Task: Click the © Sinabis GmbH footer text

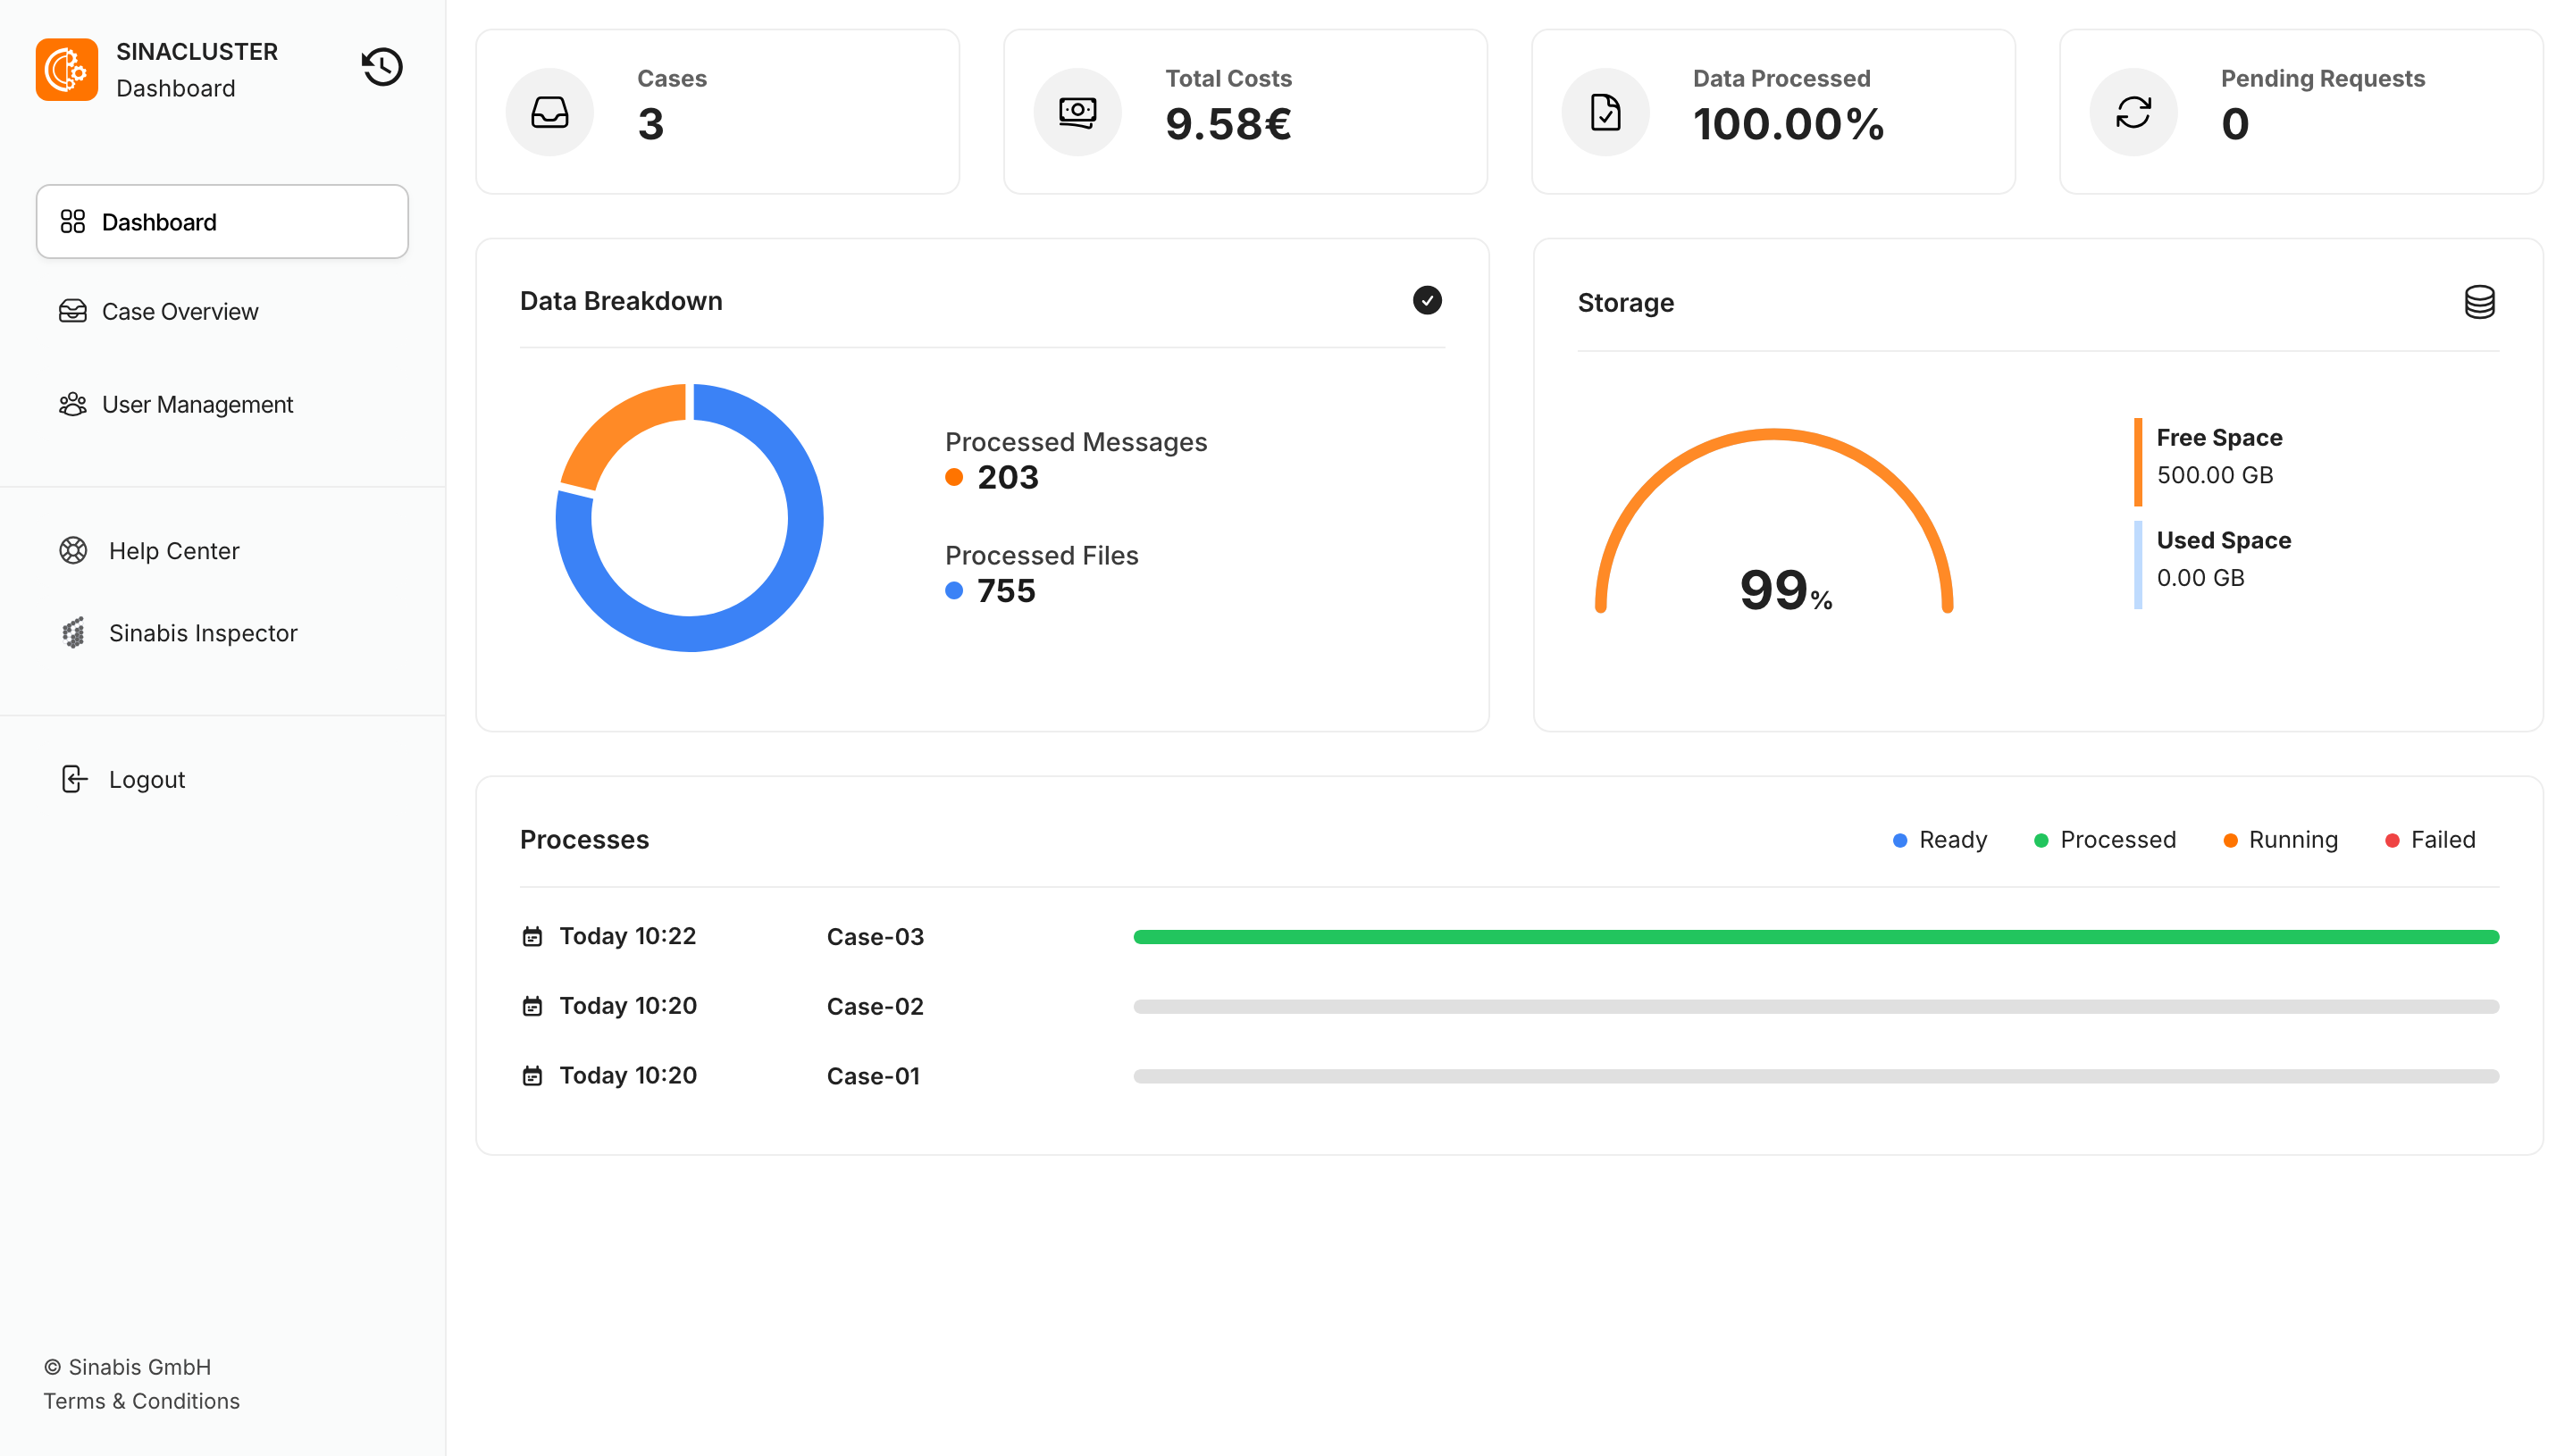Action: (x=127, y=1367)
